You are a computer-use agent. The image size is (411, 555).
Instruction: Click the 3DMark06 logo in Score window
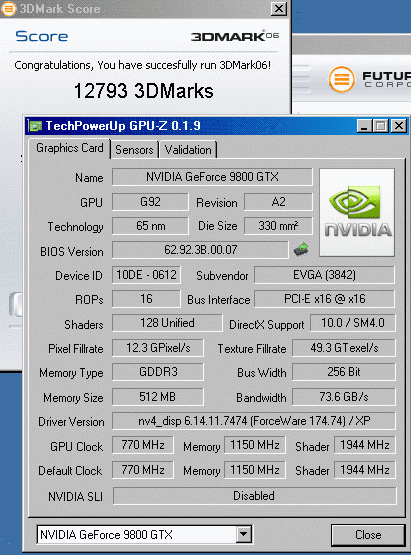pyautogui.click(x=235, y=36)
